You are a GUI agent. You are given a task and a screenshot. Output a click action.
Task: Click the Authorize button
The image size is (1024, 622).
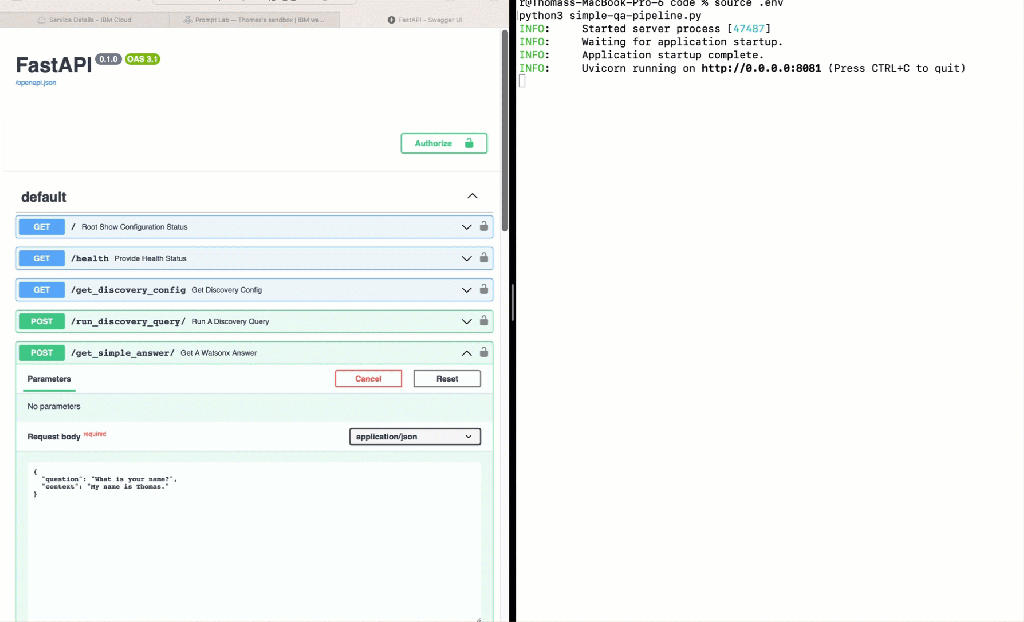point(443,143)
